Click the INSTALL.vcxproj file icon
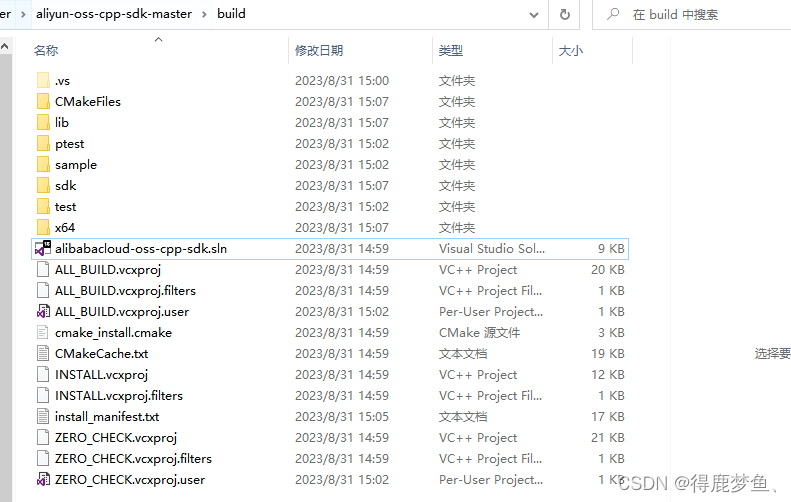Viewport: 791px width, 502px height. coord(43,375)
